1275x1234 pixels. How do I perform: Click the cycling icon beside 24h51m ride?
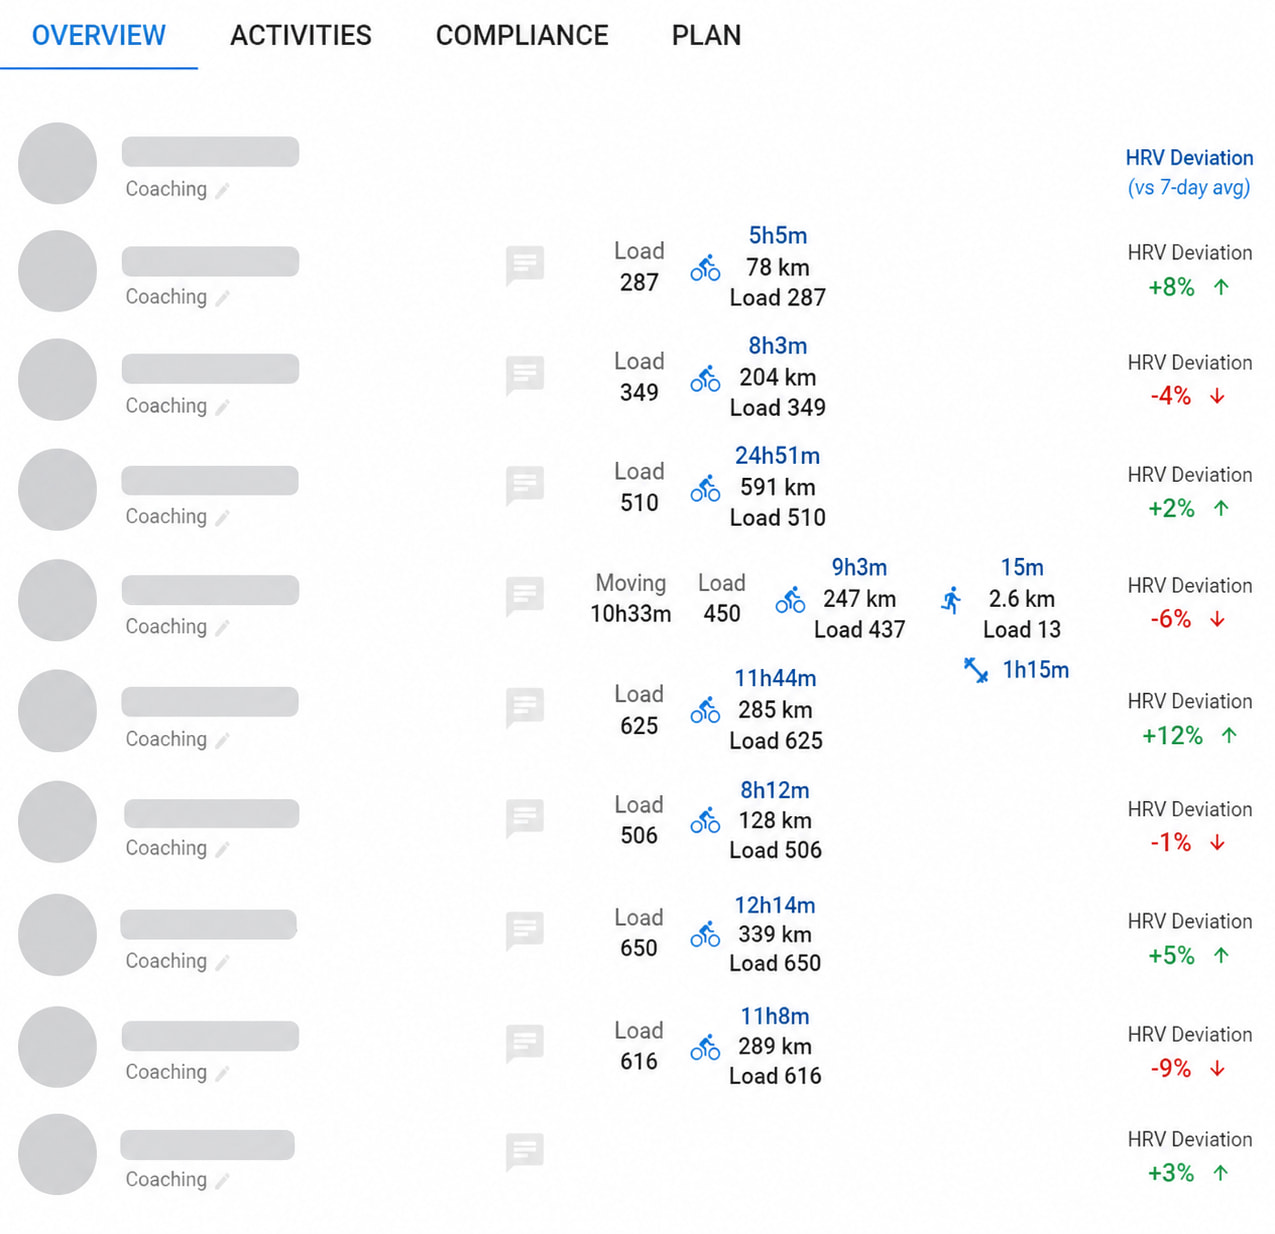pos(705,487)
